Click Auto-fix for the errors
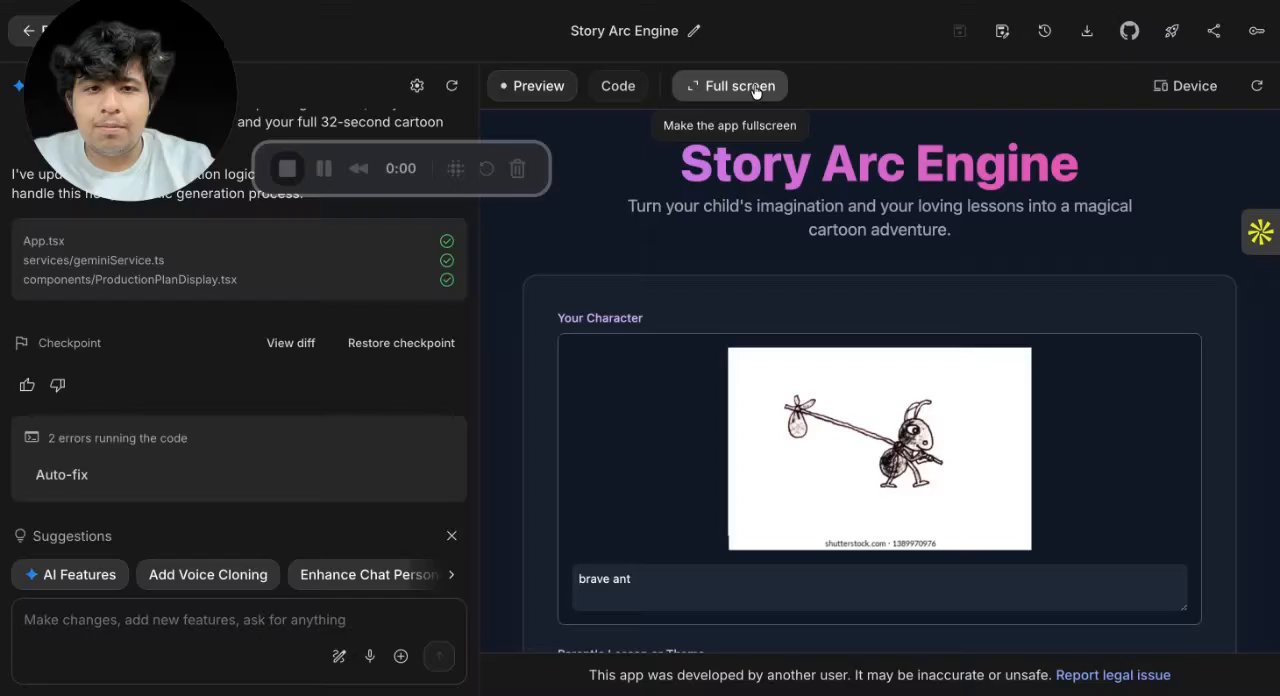 (x=62, y=475)
